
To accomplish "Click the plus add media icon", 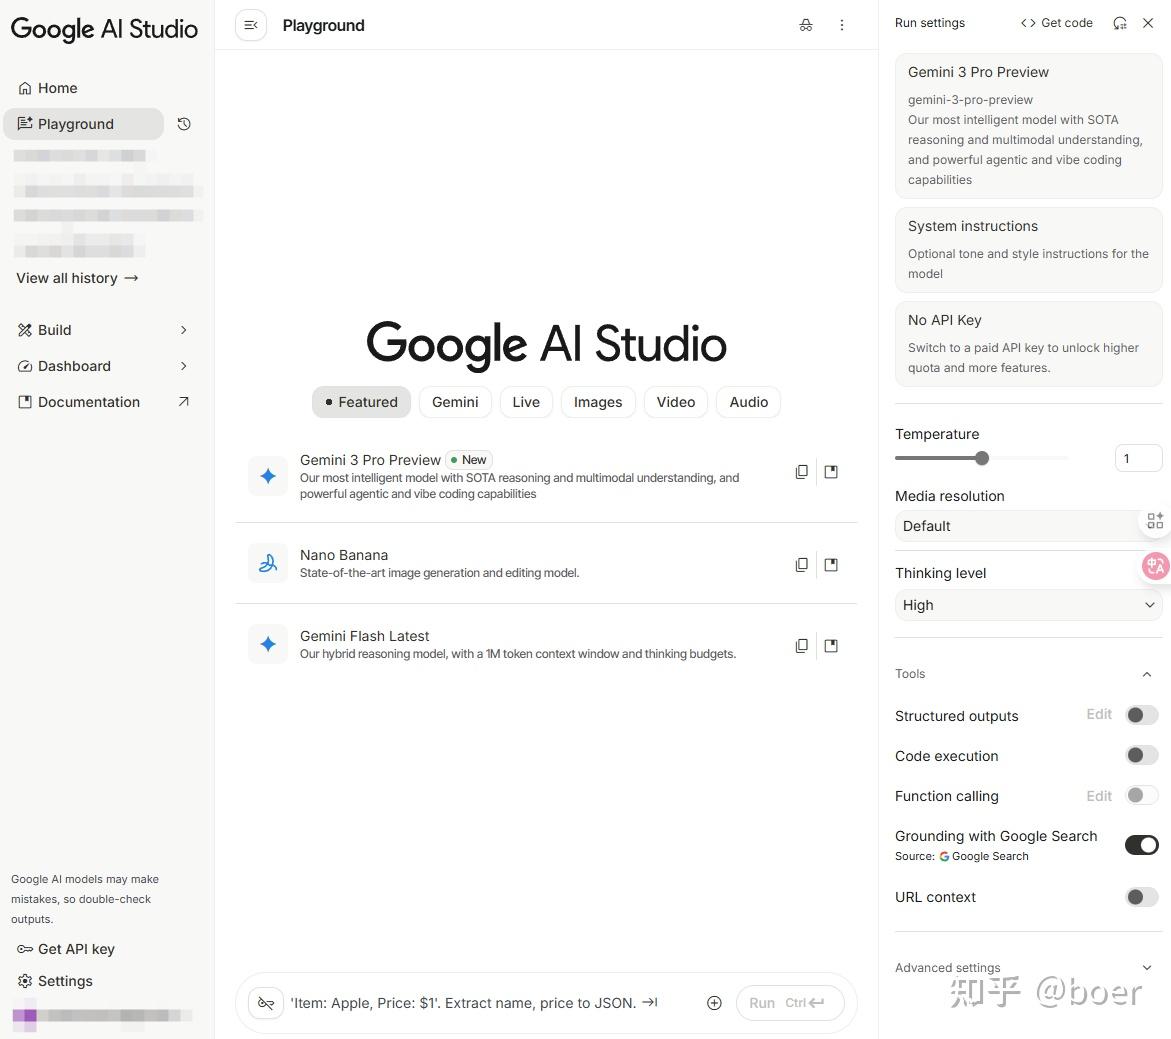I will click(714, 1003).
